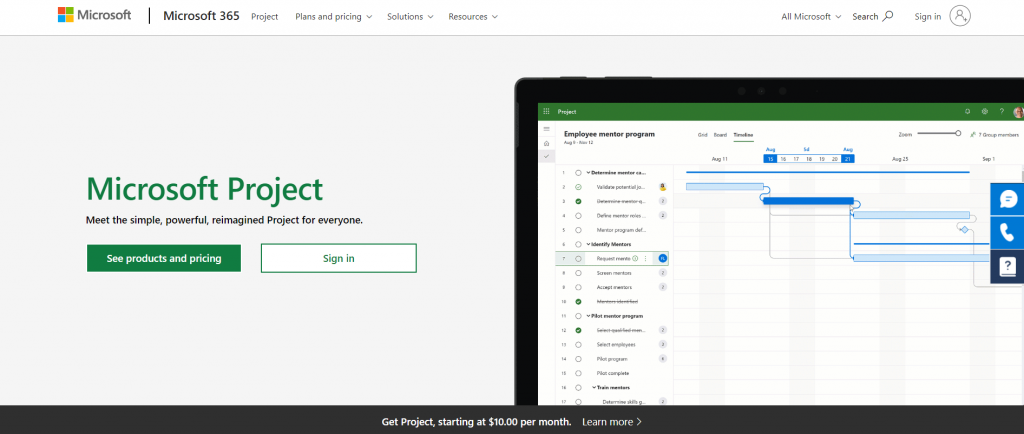Click the info icon on Request mentors row
Image resolution: width=1024 pixels, height=434 pixels.
[635, 258]
